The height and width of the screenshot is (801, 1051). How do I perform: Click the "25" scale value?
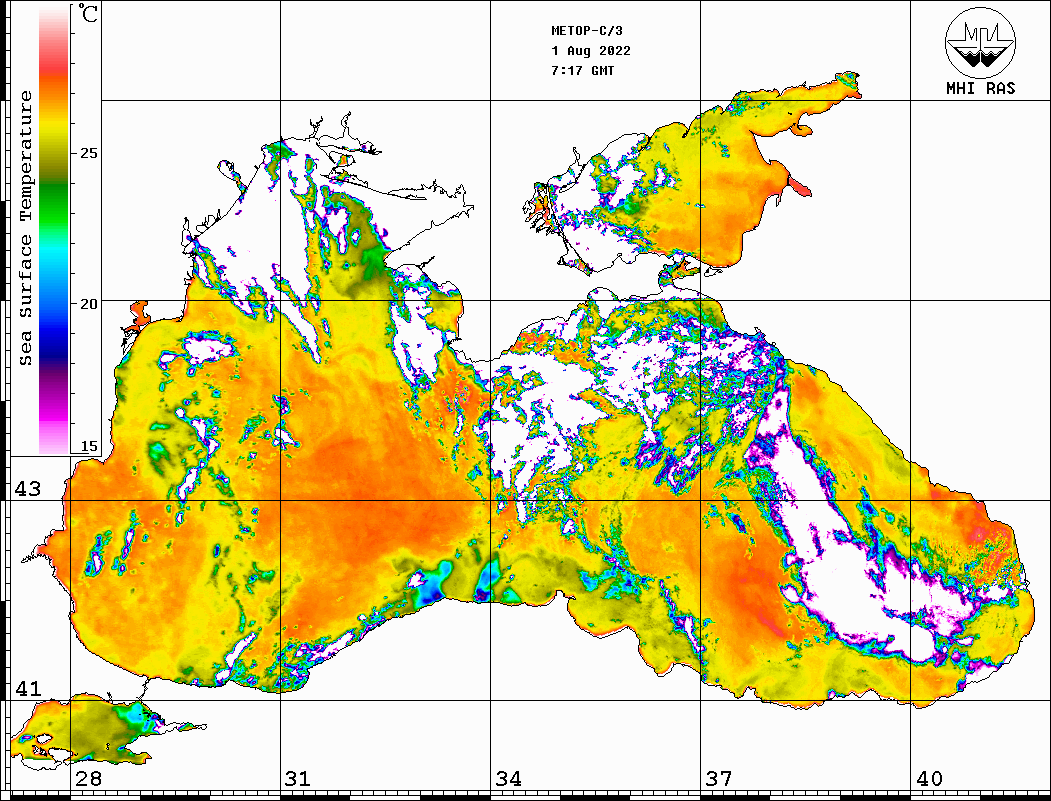tap(89, 153)
